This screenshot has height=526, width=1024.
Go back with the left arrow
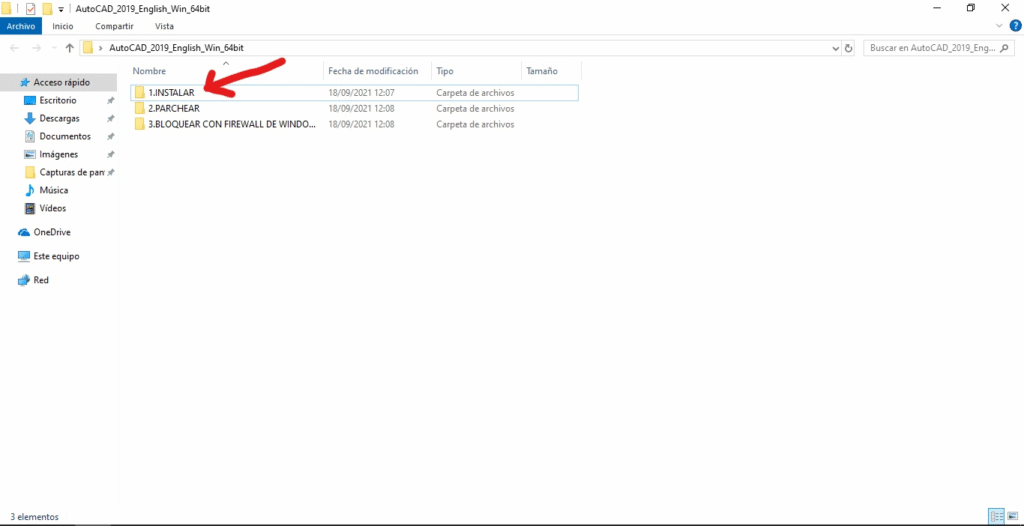click(x=16, y=48)
